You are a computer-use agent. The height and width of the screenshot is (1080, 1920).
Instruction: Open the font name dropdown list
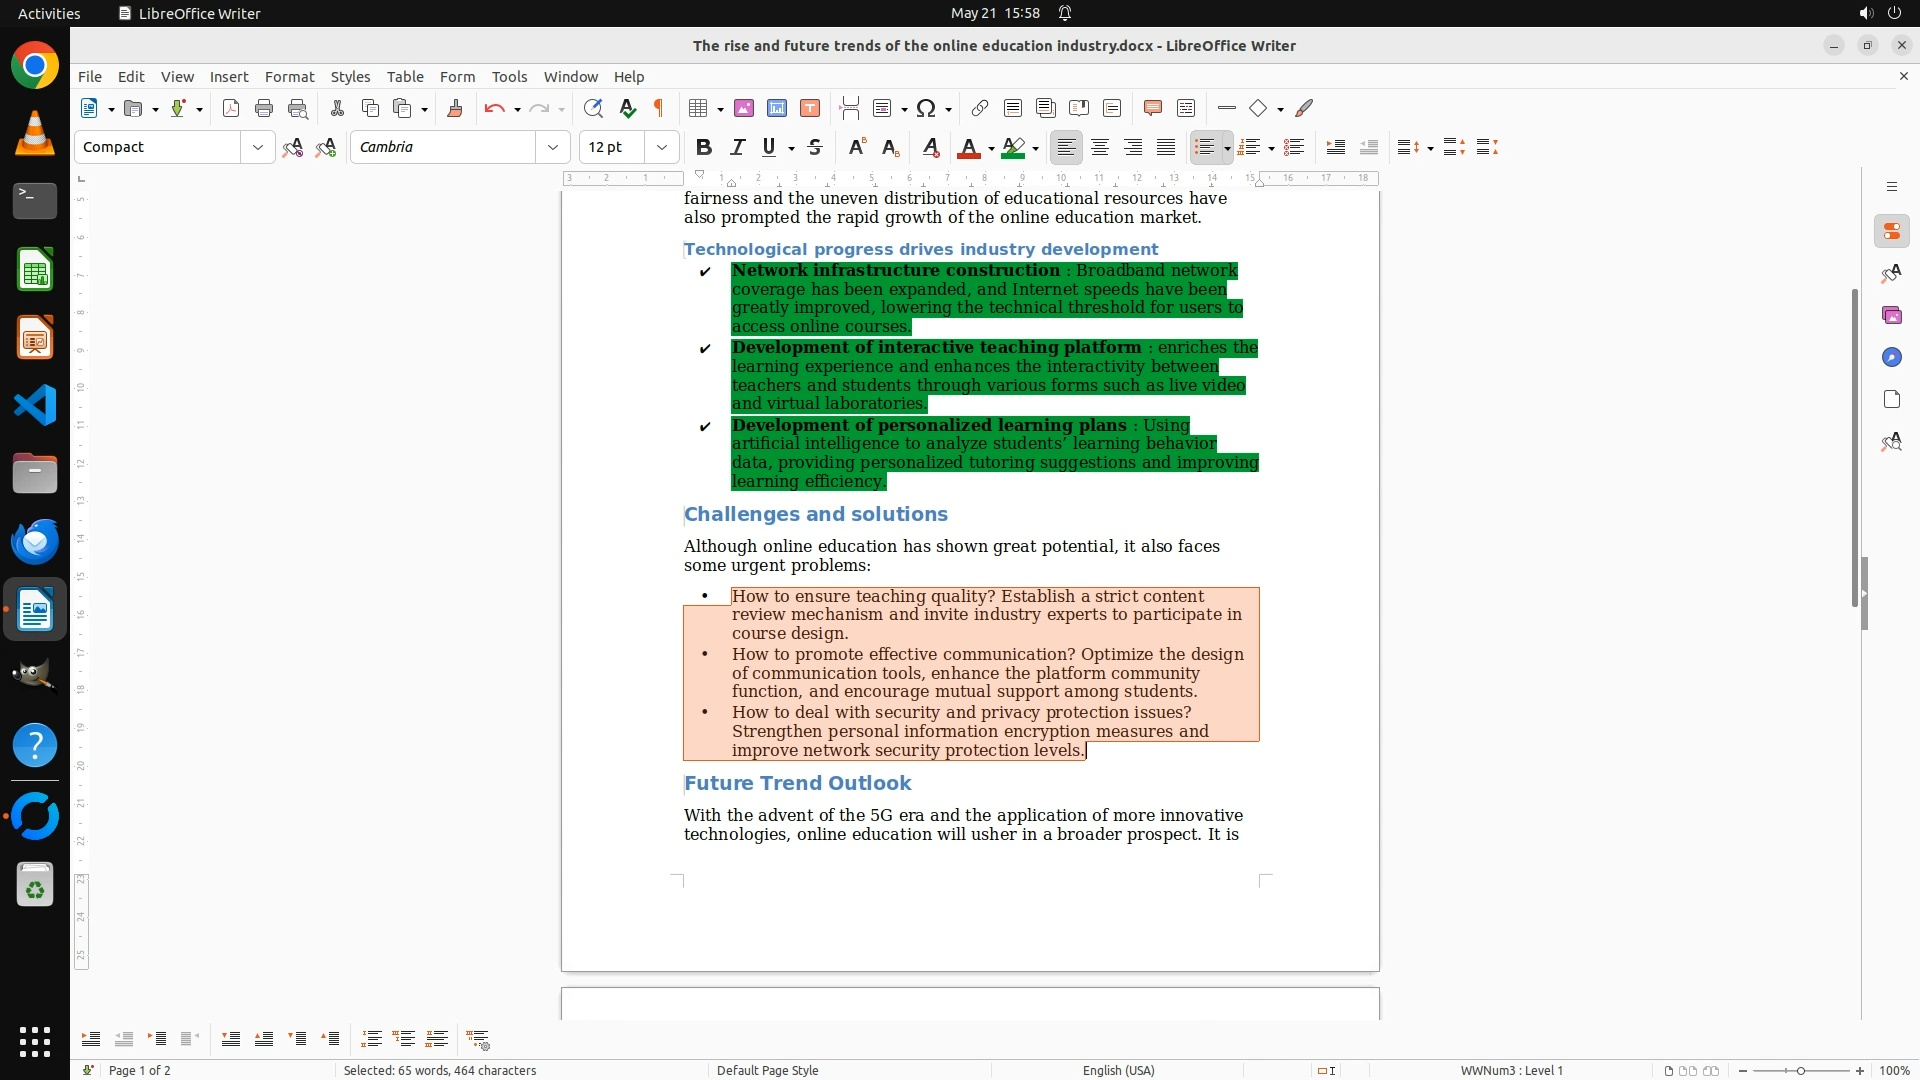click(552, 147)
